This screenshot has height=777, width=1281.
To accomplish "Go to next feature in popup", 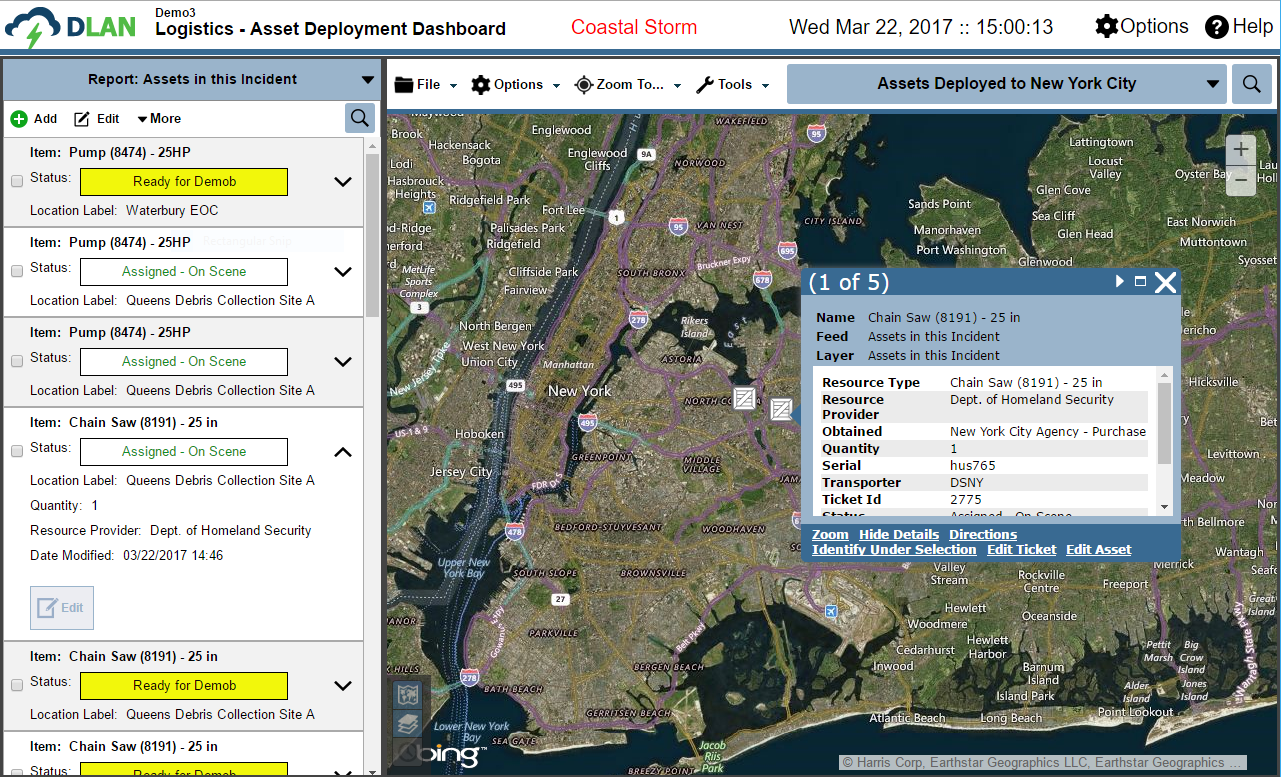I will pos(1120,282).
